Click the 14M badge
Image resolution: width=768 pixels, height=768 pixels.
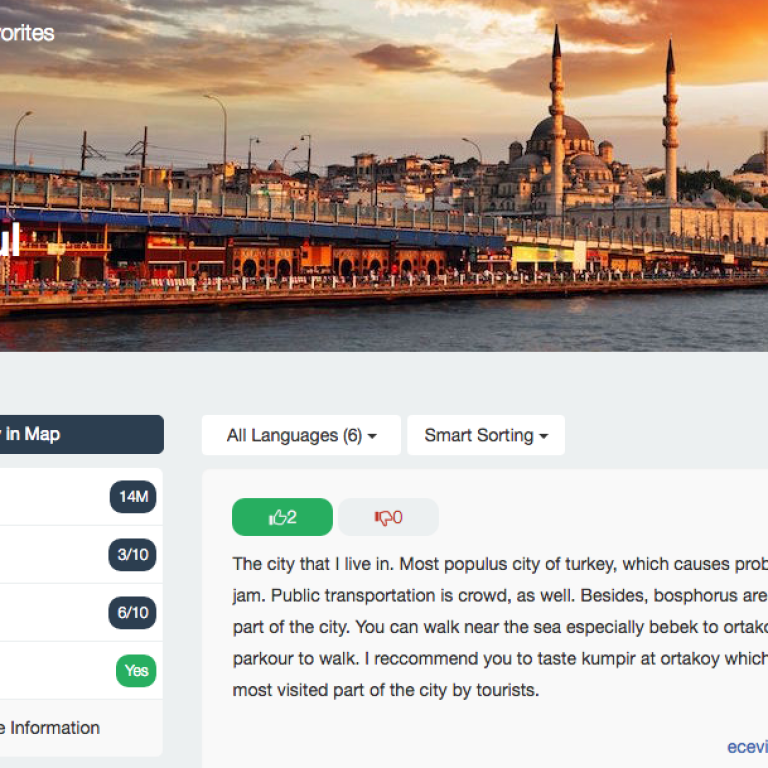click(x=133, y=497)
